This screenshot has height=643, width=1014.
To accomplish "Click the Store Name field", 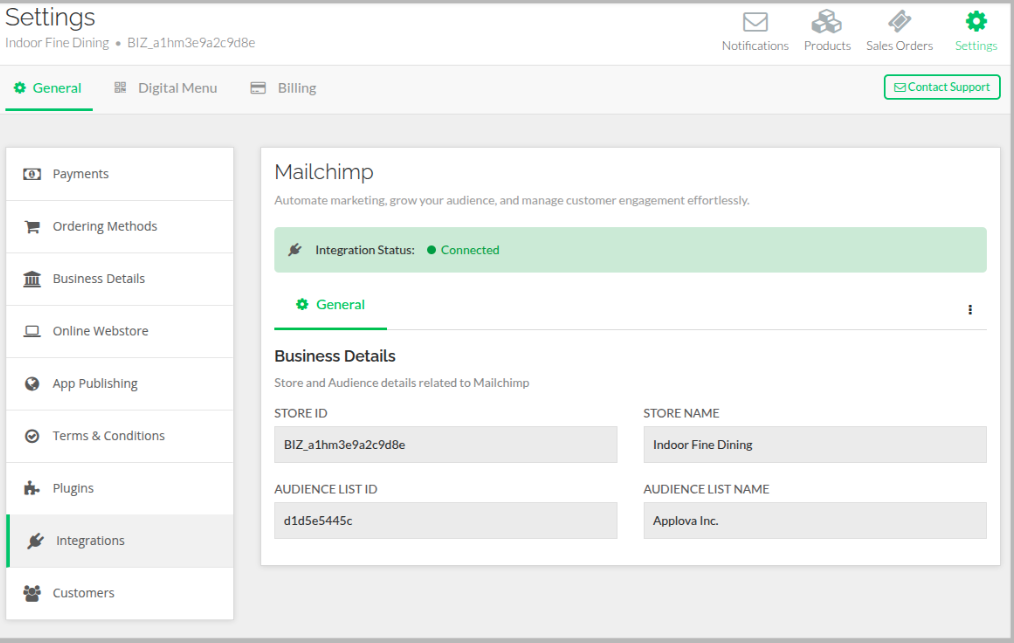I will pos(814,445).
